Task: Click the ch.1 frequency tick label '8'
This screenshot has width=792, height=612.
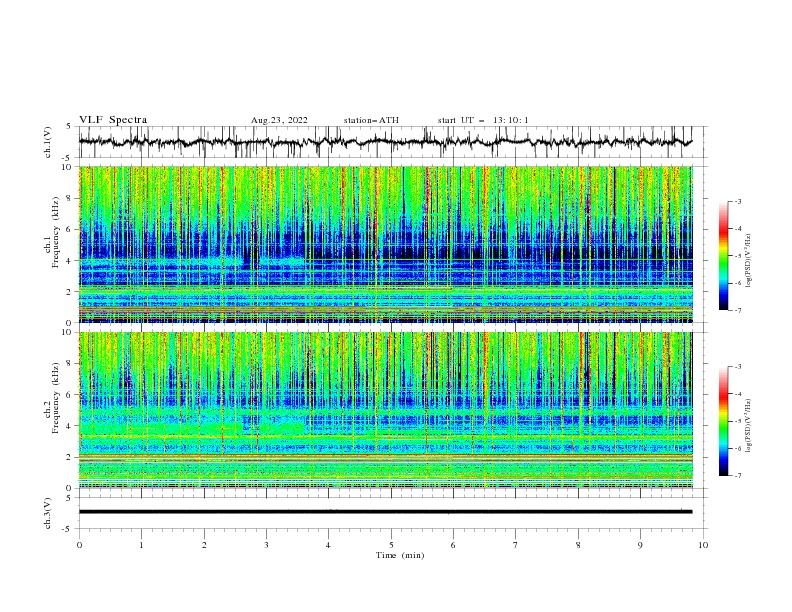Action: click(71, 198)
